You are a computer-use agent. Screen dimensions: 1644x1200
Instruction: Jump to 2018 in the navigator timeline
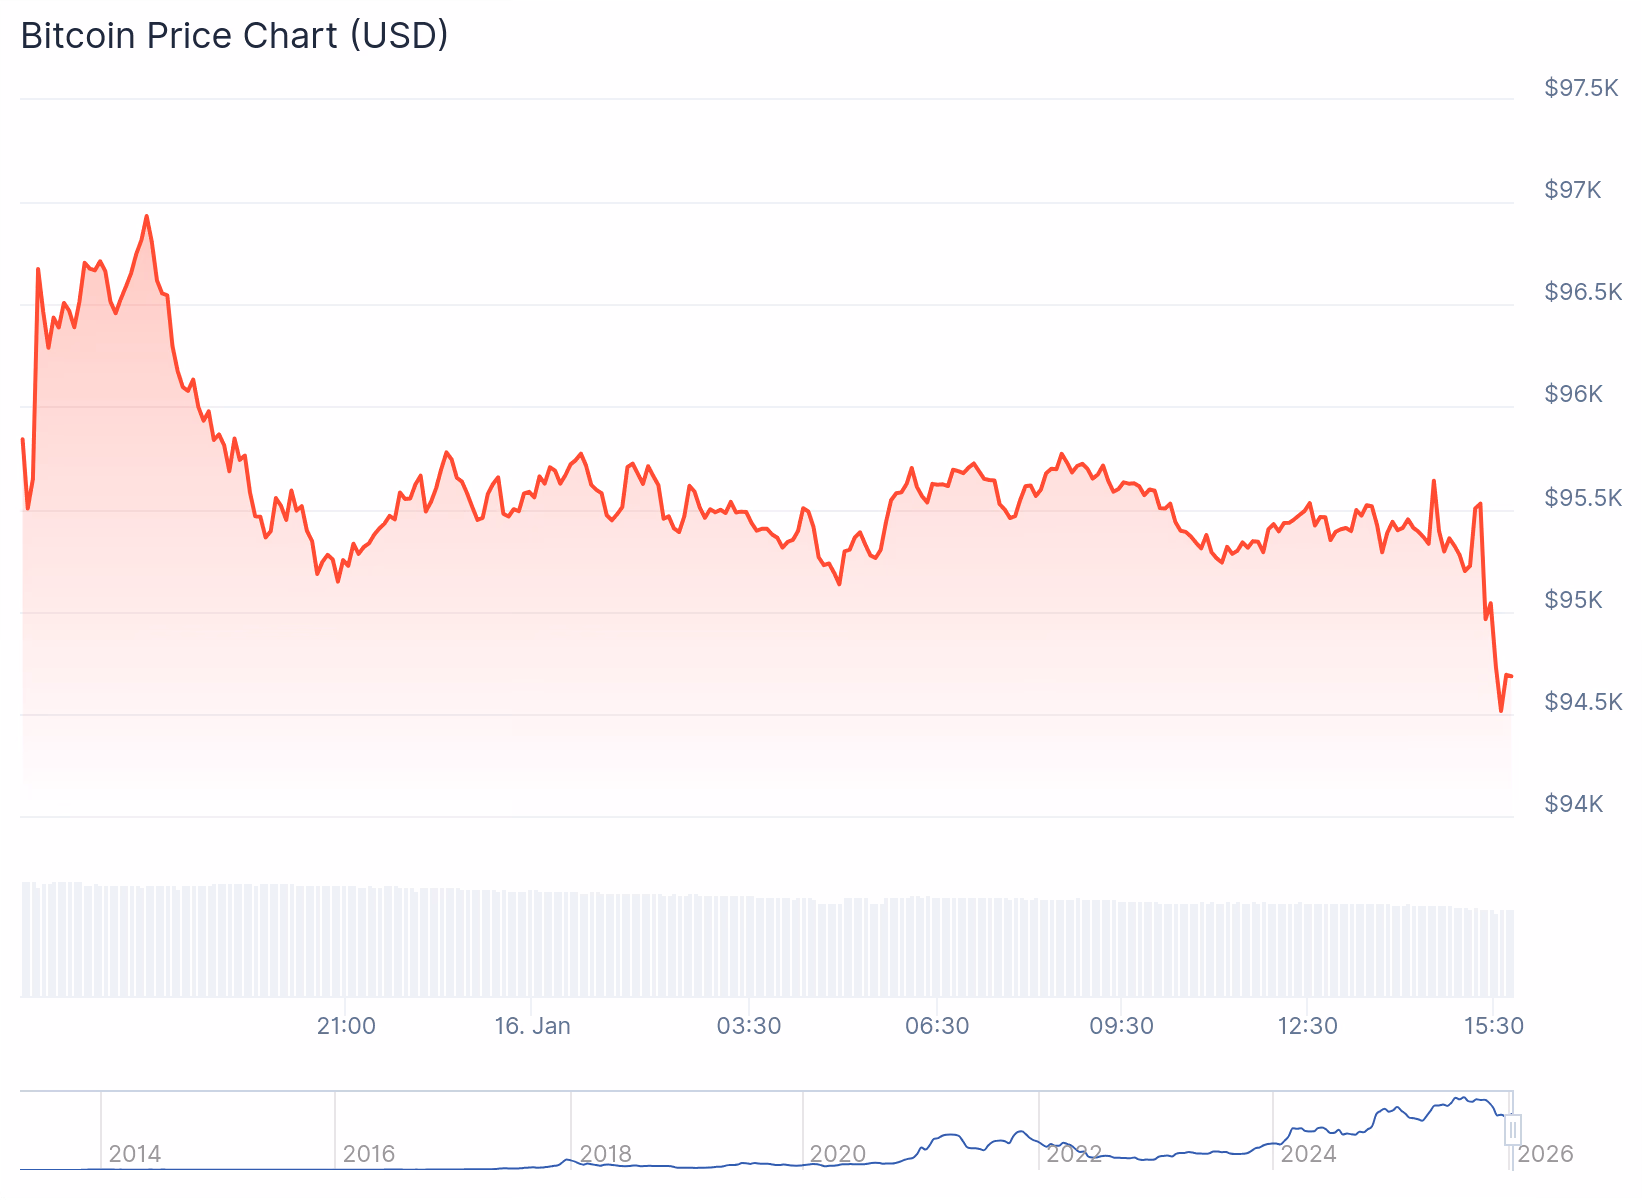coord(605,1154)
